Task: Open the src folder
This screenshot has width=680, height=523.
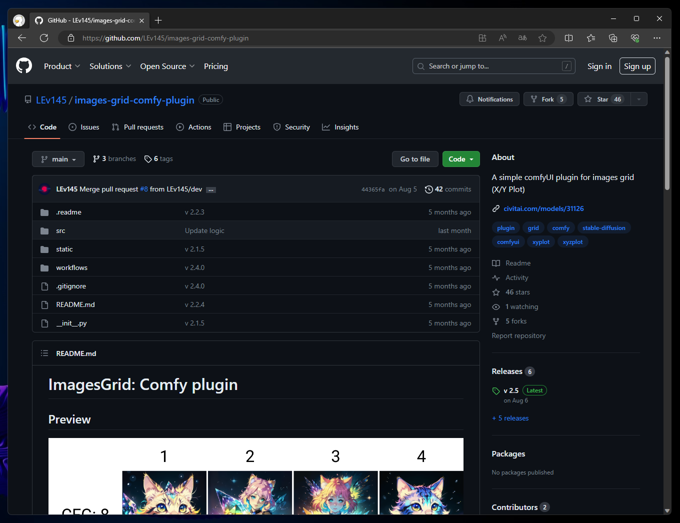Action: 60,231
